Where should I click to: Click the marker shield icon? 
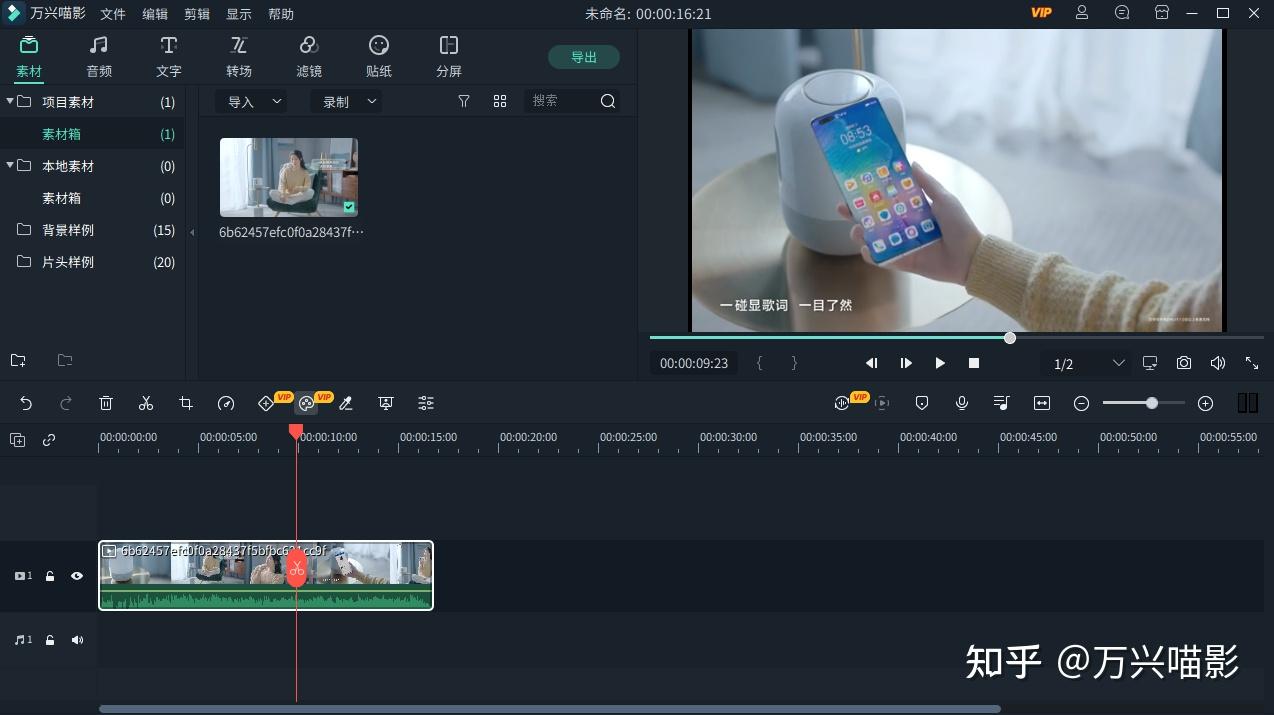pyautogui.click(x=922, y=403)
